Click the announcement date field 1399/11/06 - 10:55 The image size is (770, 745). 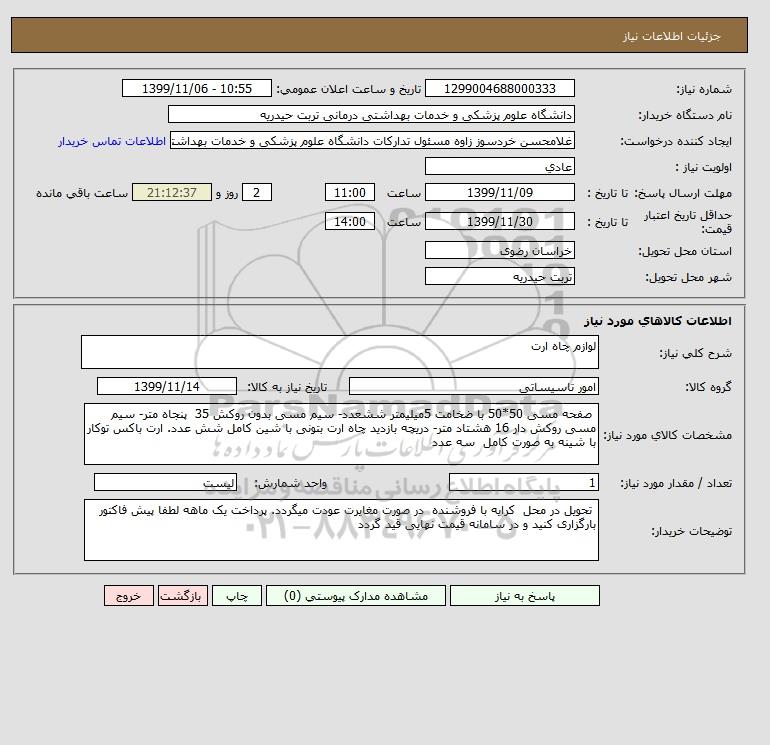[x=196, y=88]
